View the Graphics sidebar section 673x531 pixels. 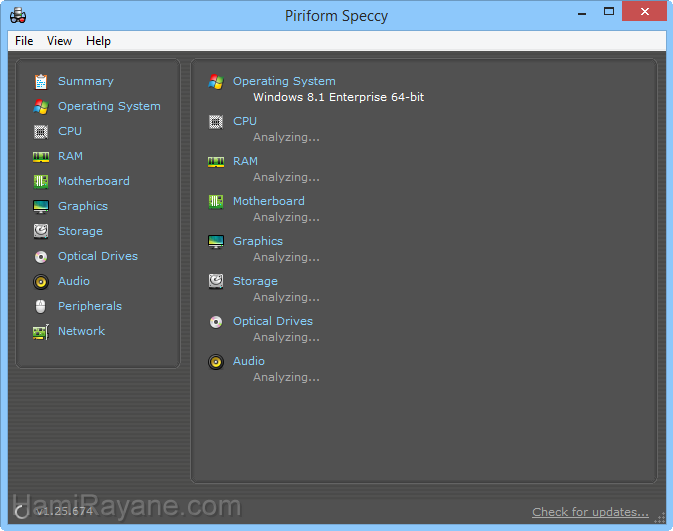[x=83, y=206]
